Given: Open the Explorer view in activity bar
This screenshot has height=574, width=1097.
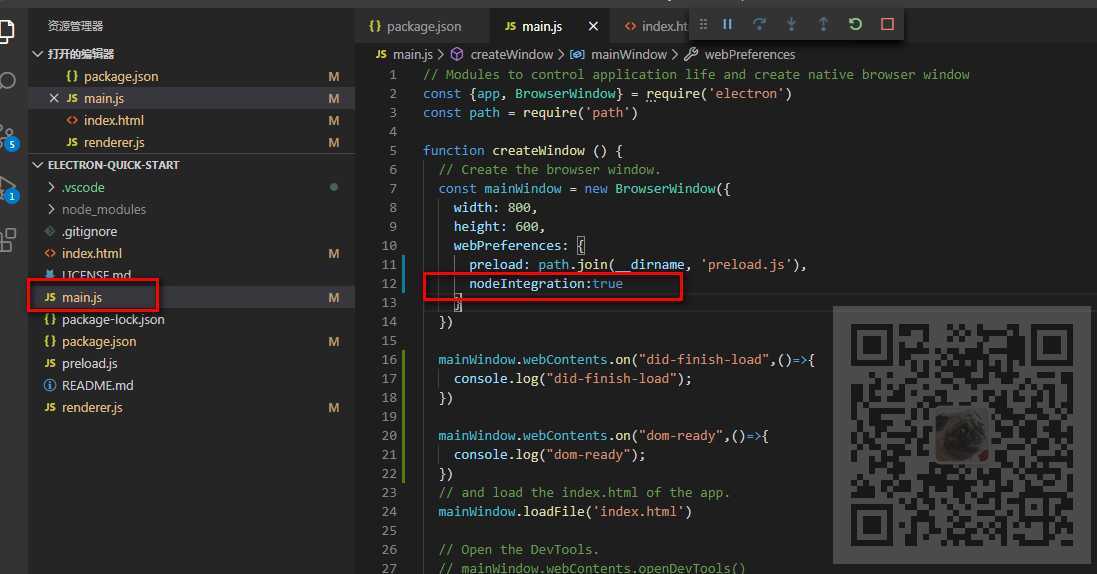Looking at the screenshot, I should (x=6, y=31).
